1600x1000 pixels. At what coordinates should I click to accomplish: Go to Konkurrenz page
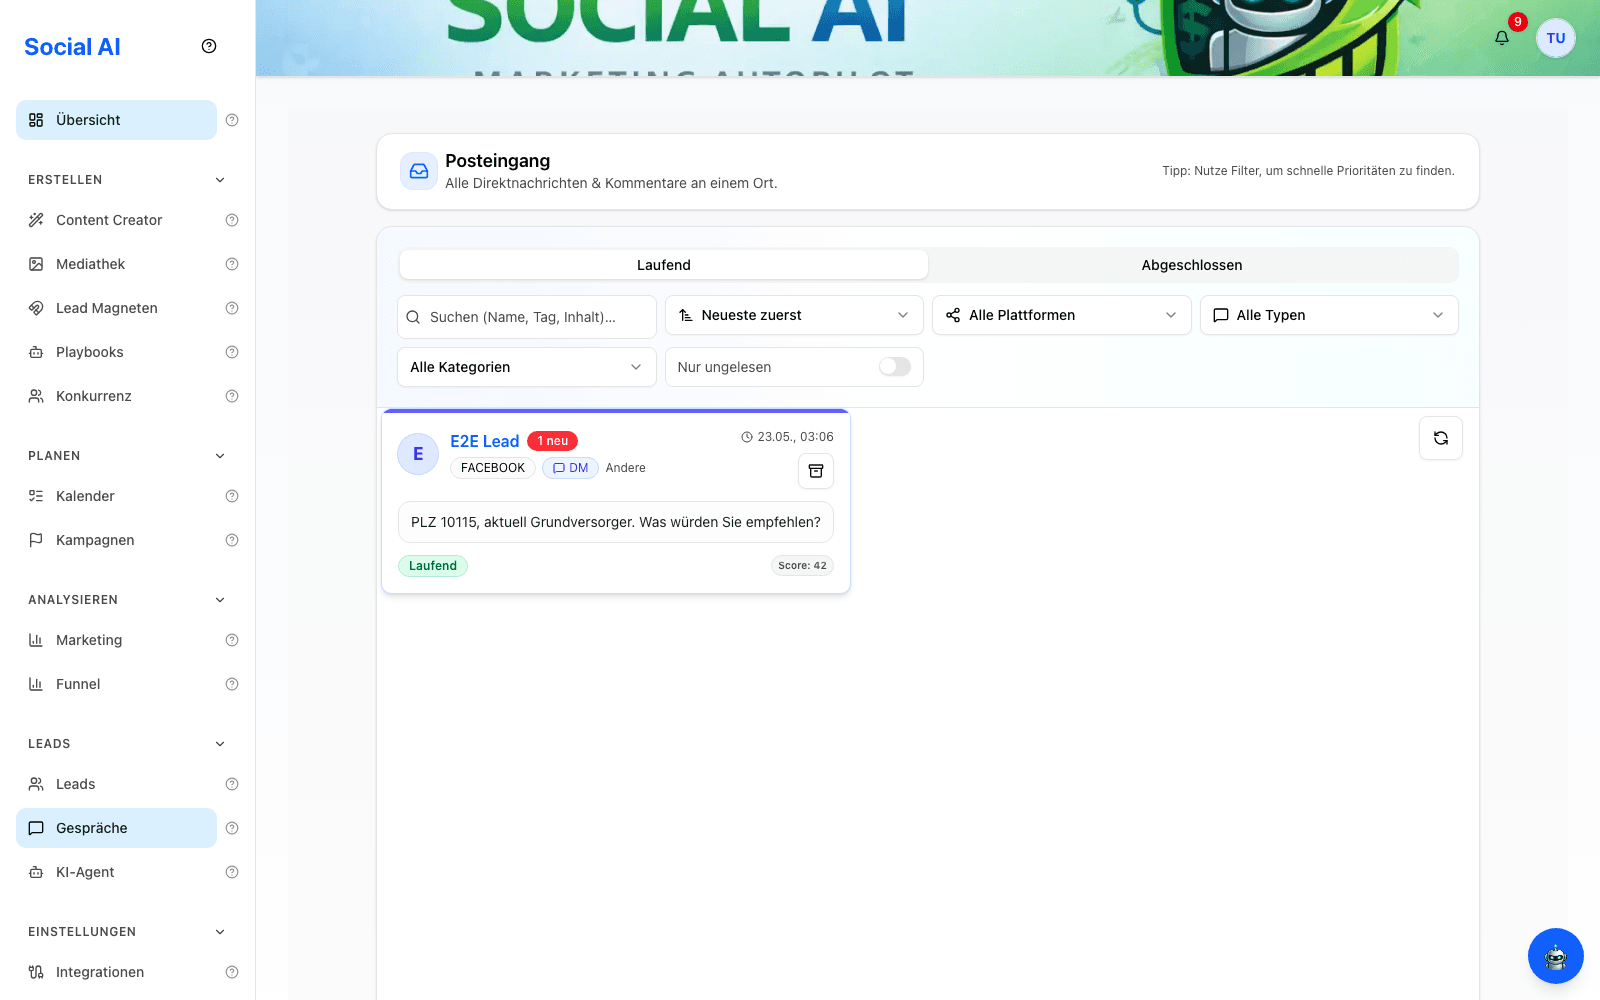(116, 396)
